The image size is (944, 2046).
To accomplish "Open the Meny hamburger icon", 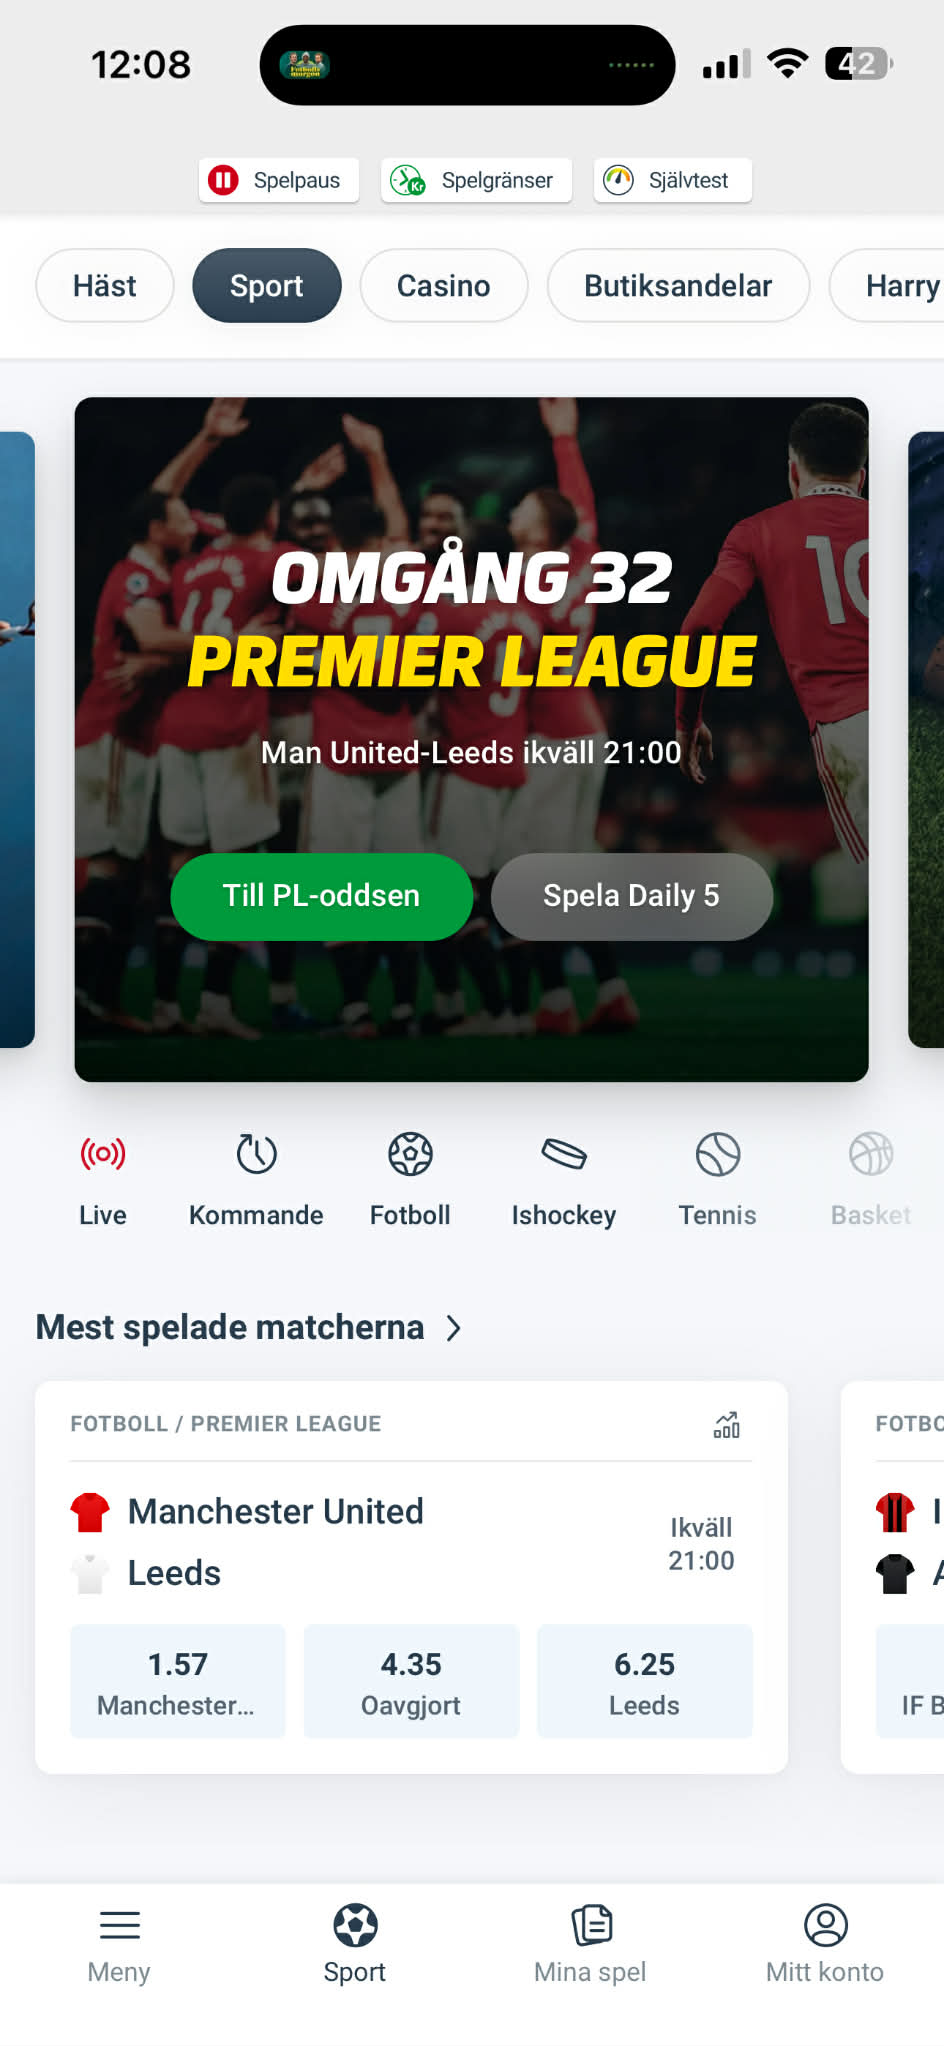I will 119,1925.
